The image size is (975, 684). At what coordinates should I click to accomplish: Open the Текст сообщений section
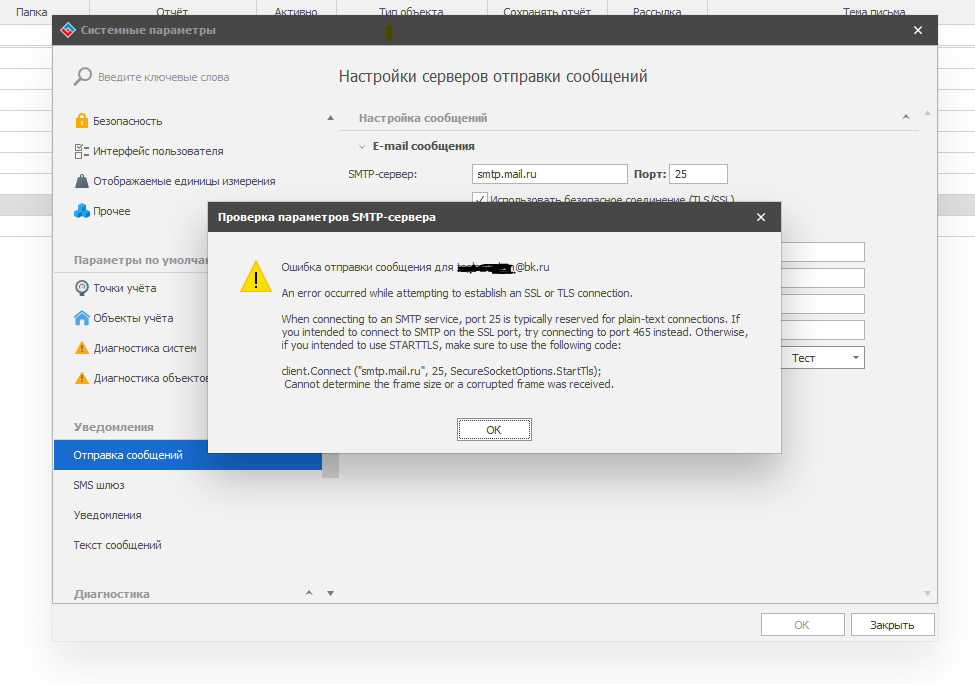pos(117,545)
